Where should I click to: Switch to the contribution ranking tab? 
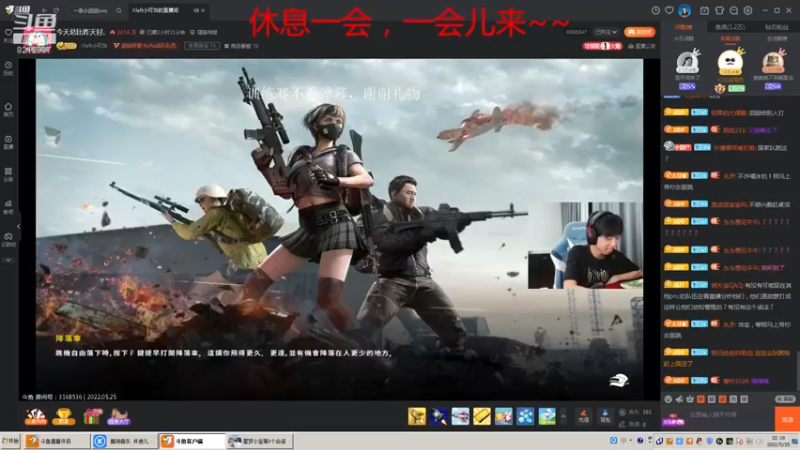(x=683, y=27)
